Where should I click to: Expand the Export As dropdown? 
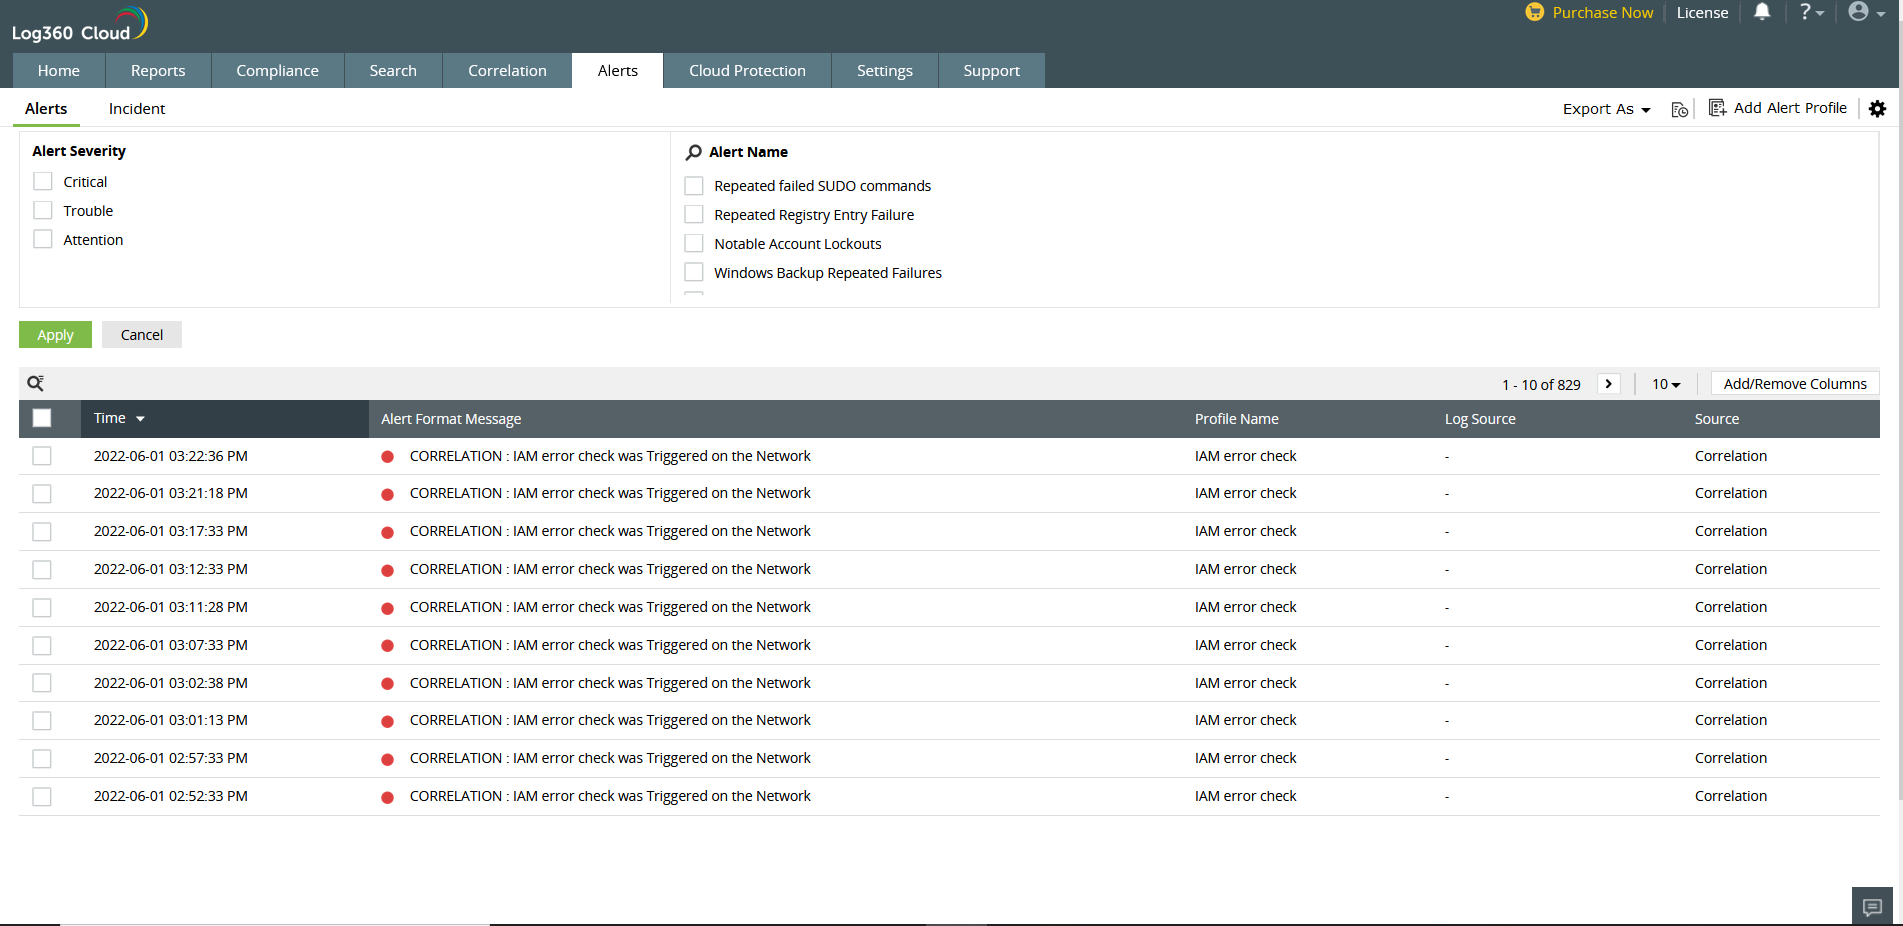[1606, 109]
